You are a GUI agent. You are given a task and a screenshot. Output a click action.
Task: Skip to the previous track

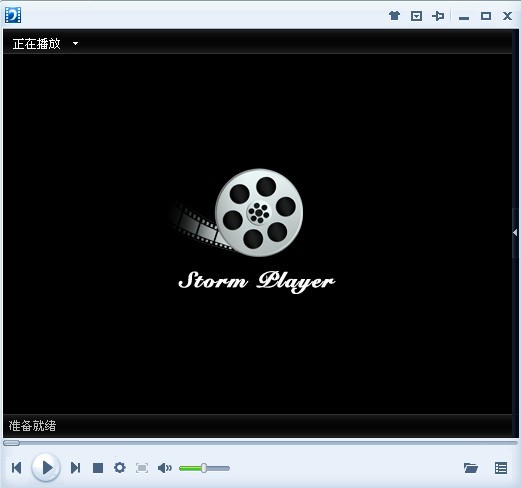pos(17,468)
